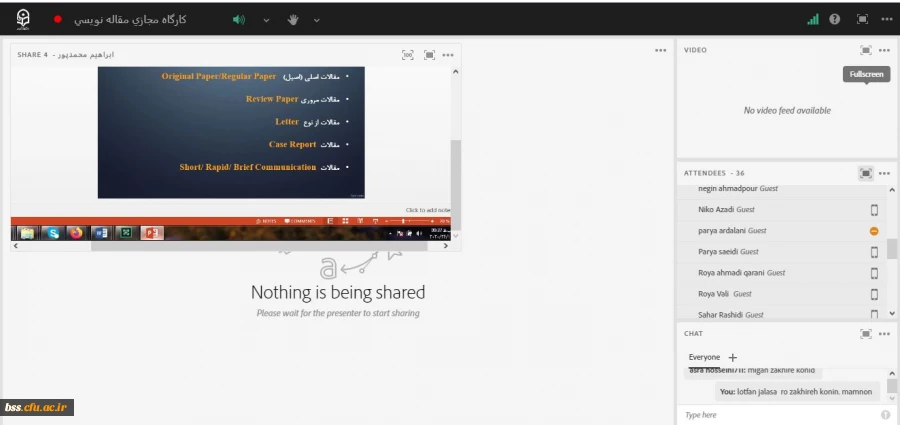Click the red recording indicator dot
The image size is (900, 425).
click(57, 19)
